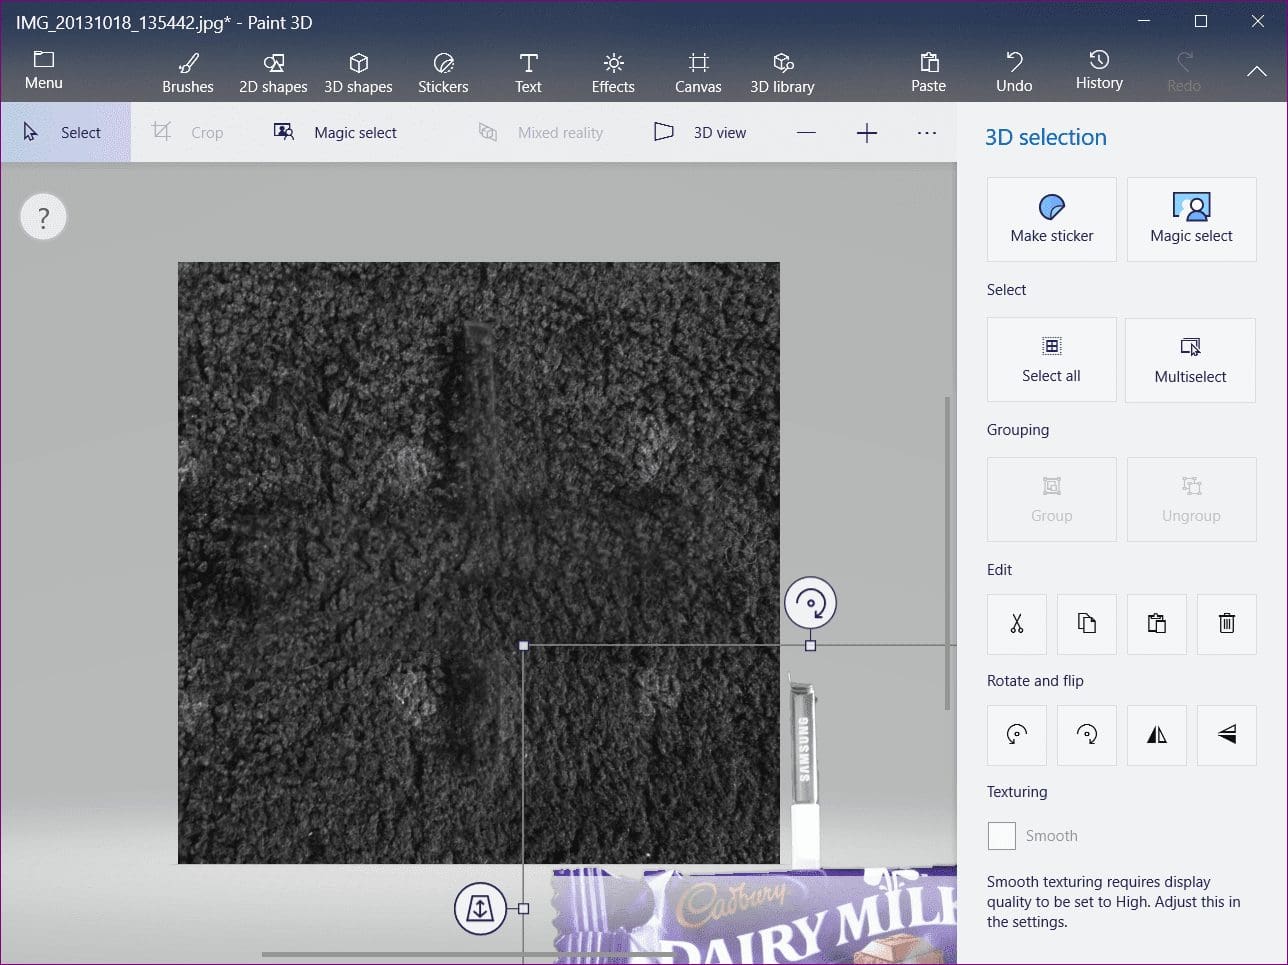Copy the selection using copy icon
1288x965 pixels.
[x=1087, y=624]
